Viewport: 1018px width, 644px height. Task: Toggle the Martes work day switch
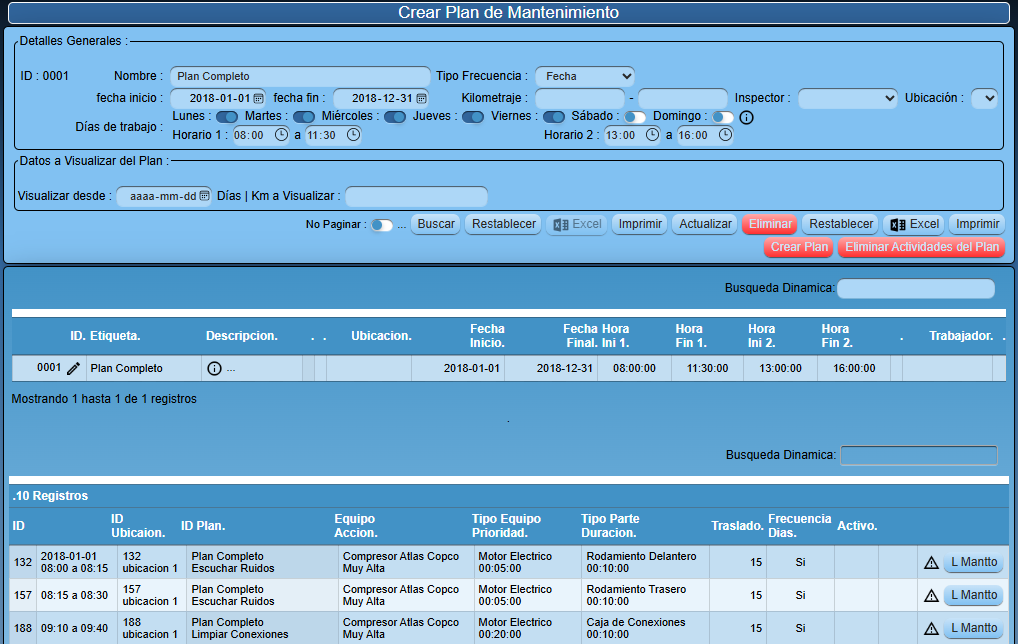pyautogui.click(x=304, y=117)
